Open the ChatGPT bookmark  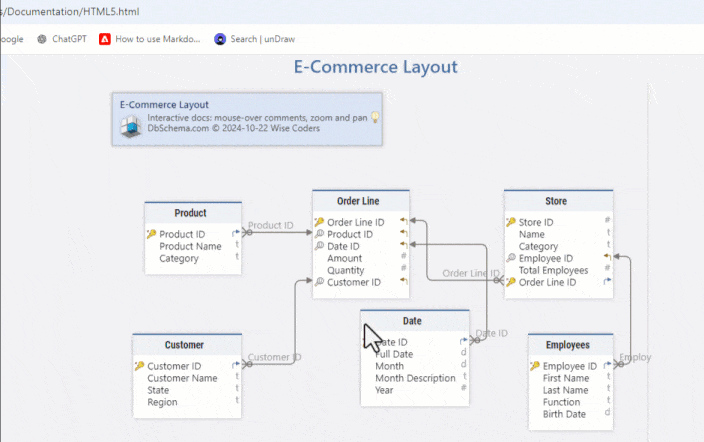[x=62, y=39]
